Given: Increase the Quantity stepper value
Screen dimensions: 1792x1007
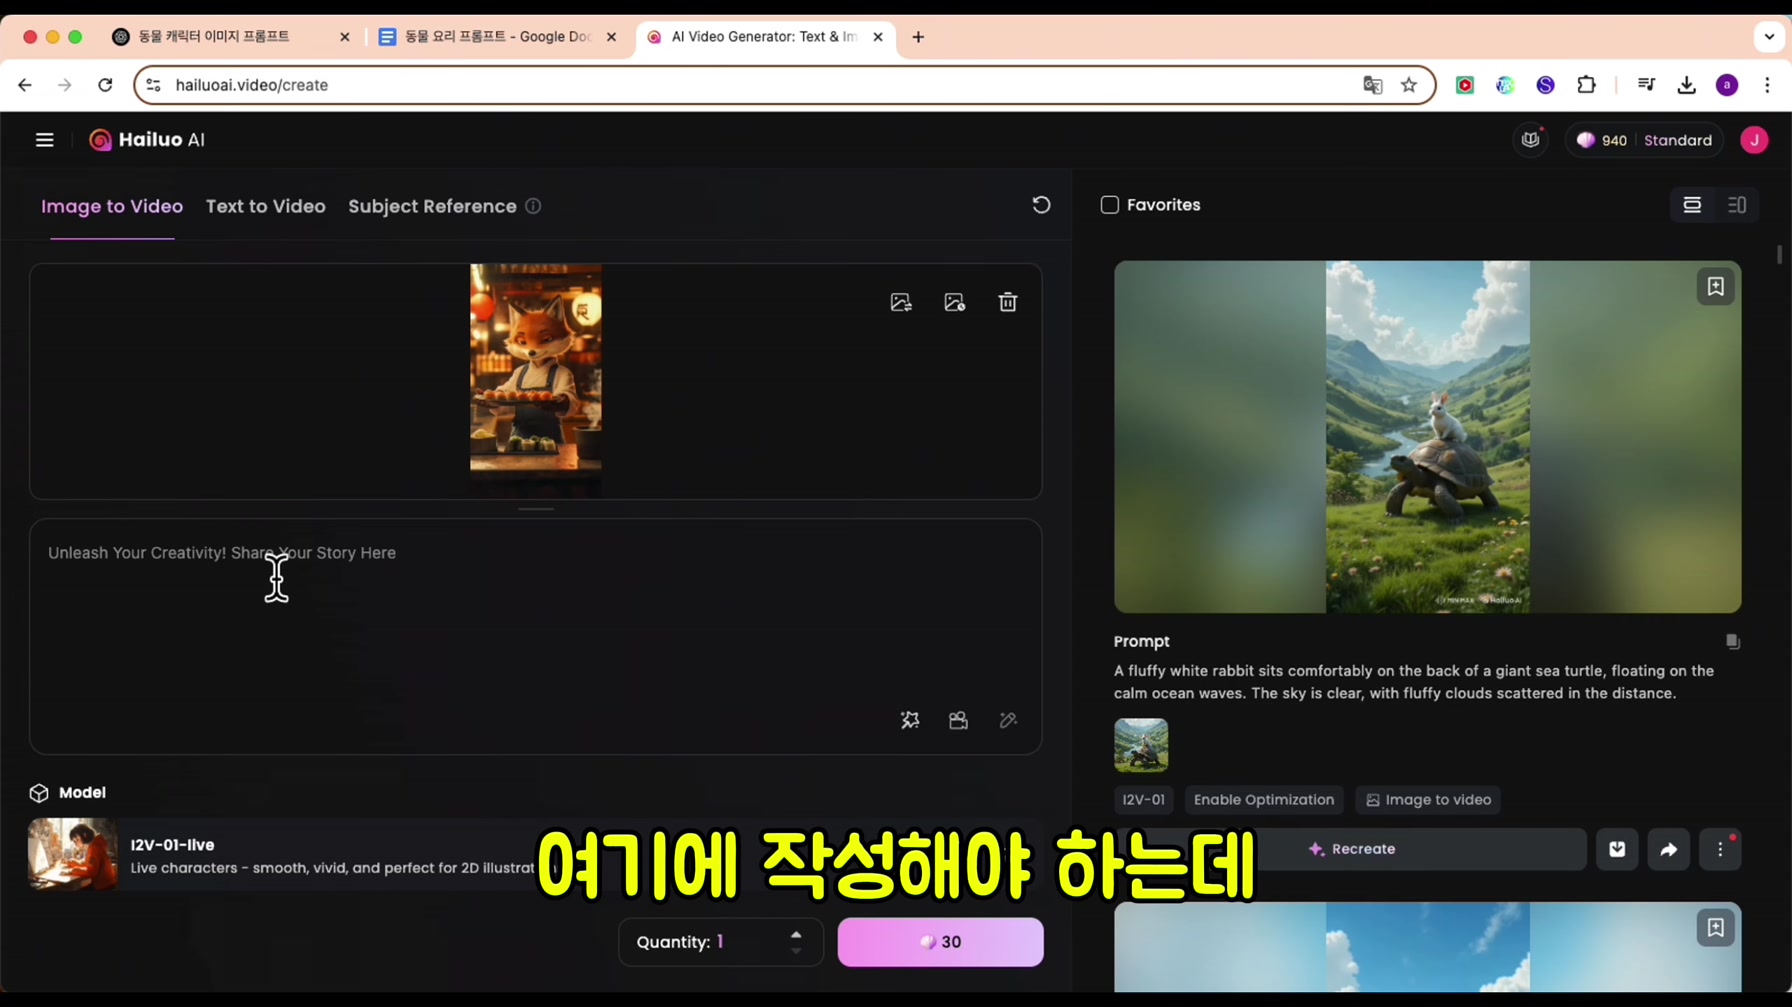Looking at the screenshot, I should click(x=796, y=934).
